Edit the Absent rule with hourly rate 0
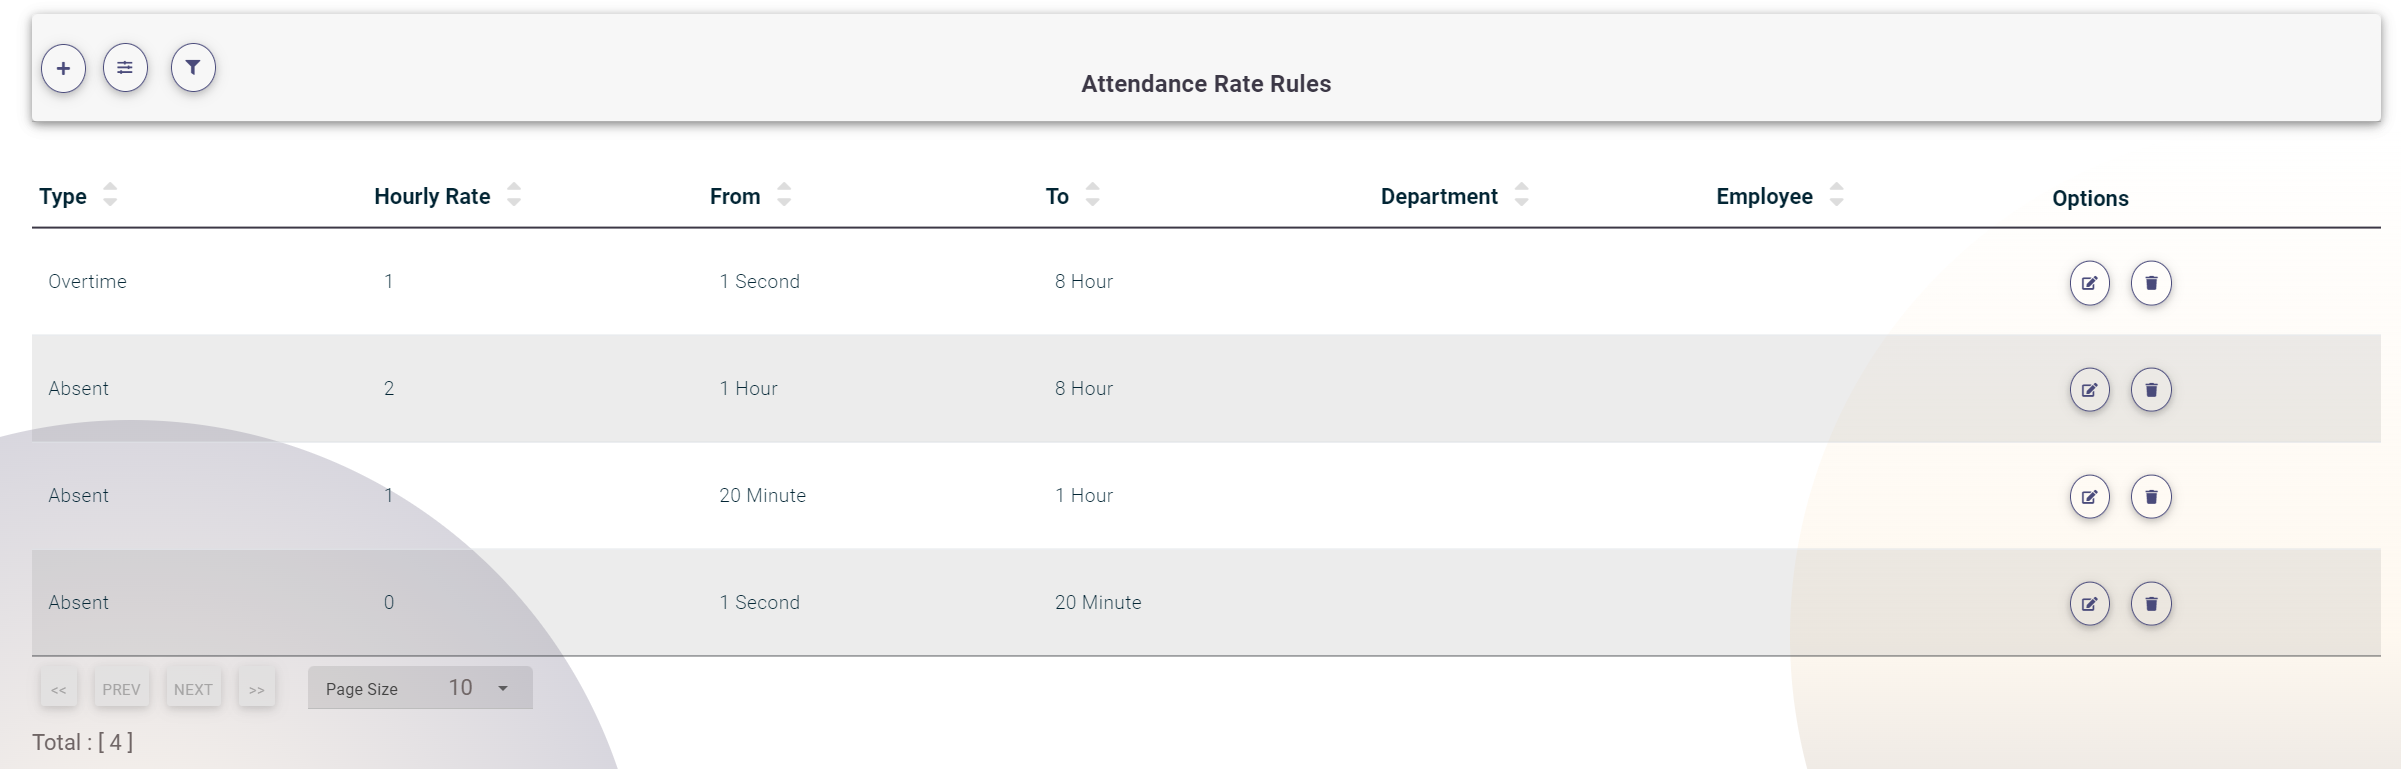This screenshot has height=769, width=2401. (2089, 603)
